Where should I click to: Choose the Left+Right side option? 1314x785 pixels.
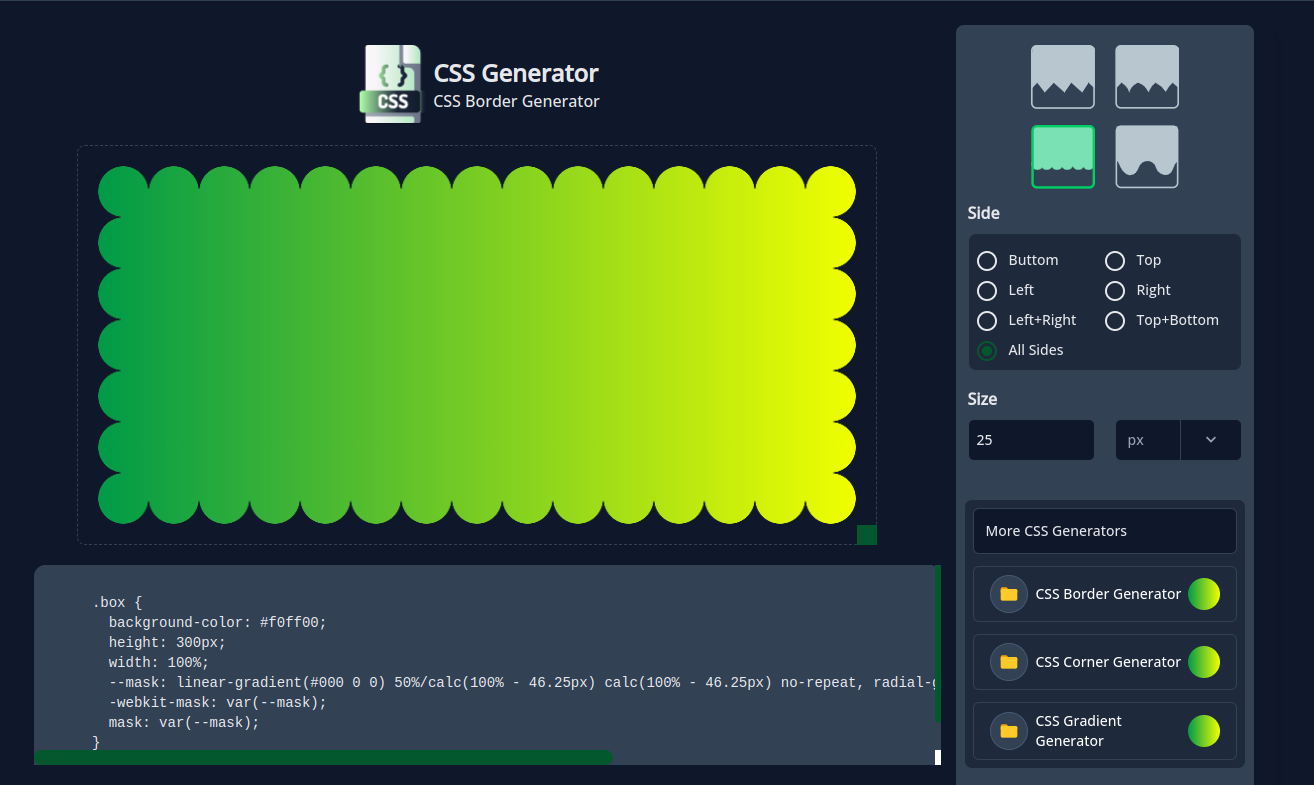click(x=987, y=321)
